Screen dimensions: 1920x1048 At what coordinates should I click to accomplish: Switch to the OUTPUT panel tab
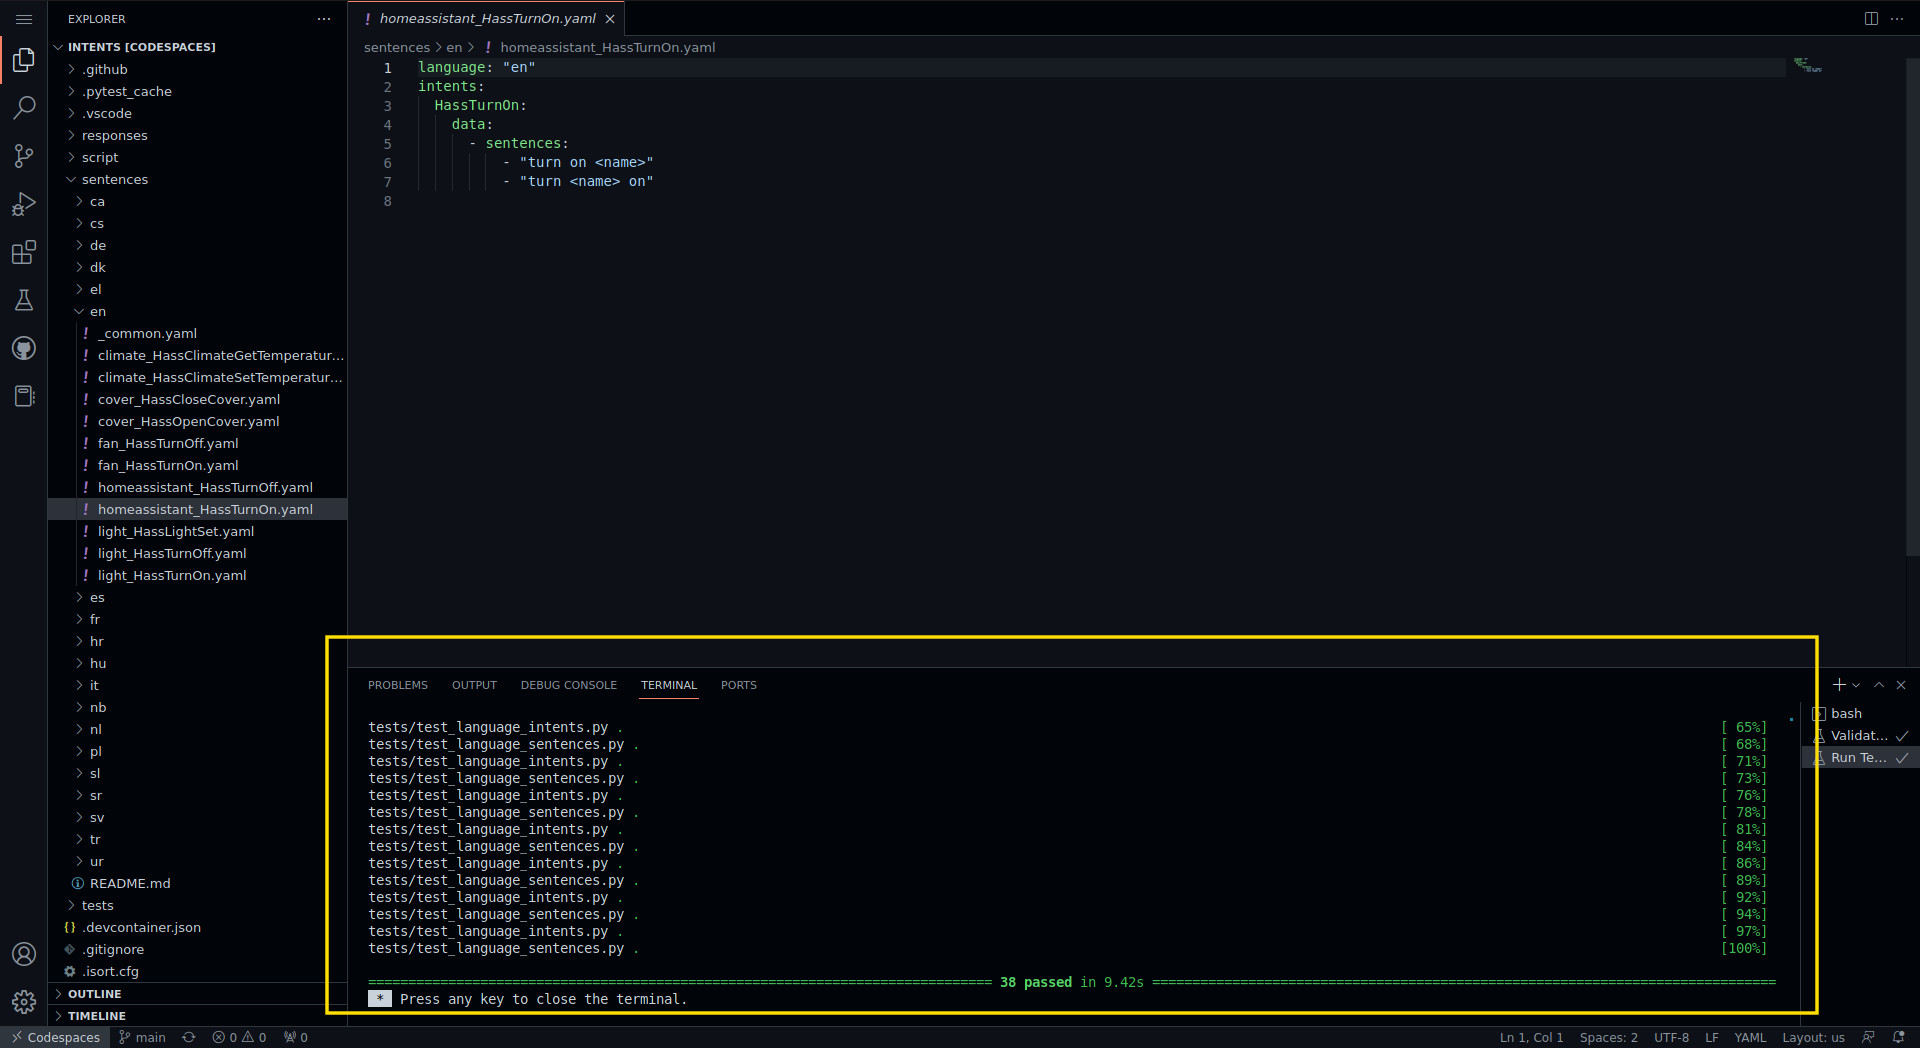474,685
